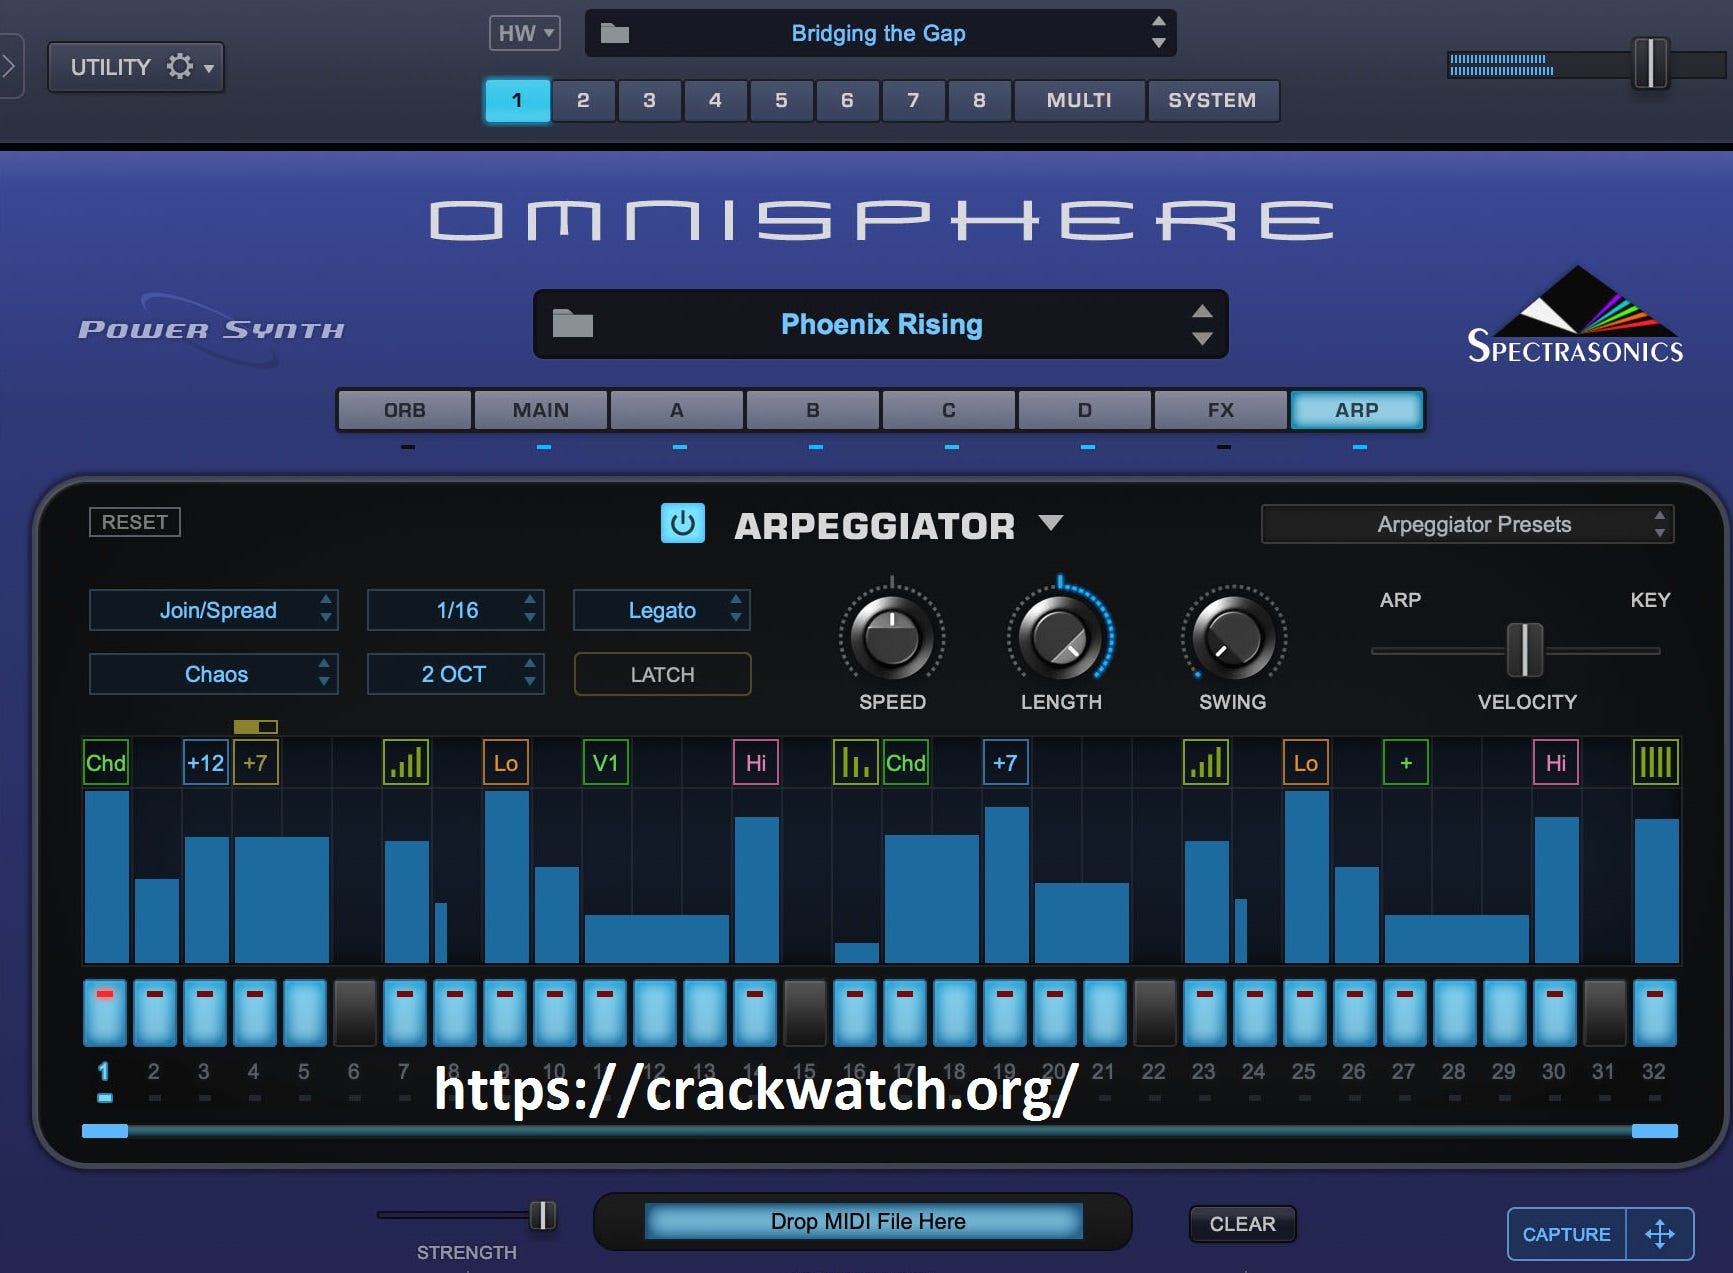Click the rising bars modifier on step 7
The image size is (1733, 1273).
click(406, 763)
